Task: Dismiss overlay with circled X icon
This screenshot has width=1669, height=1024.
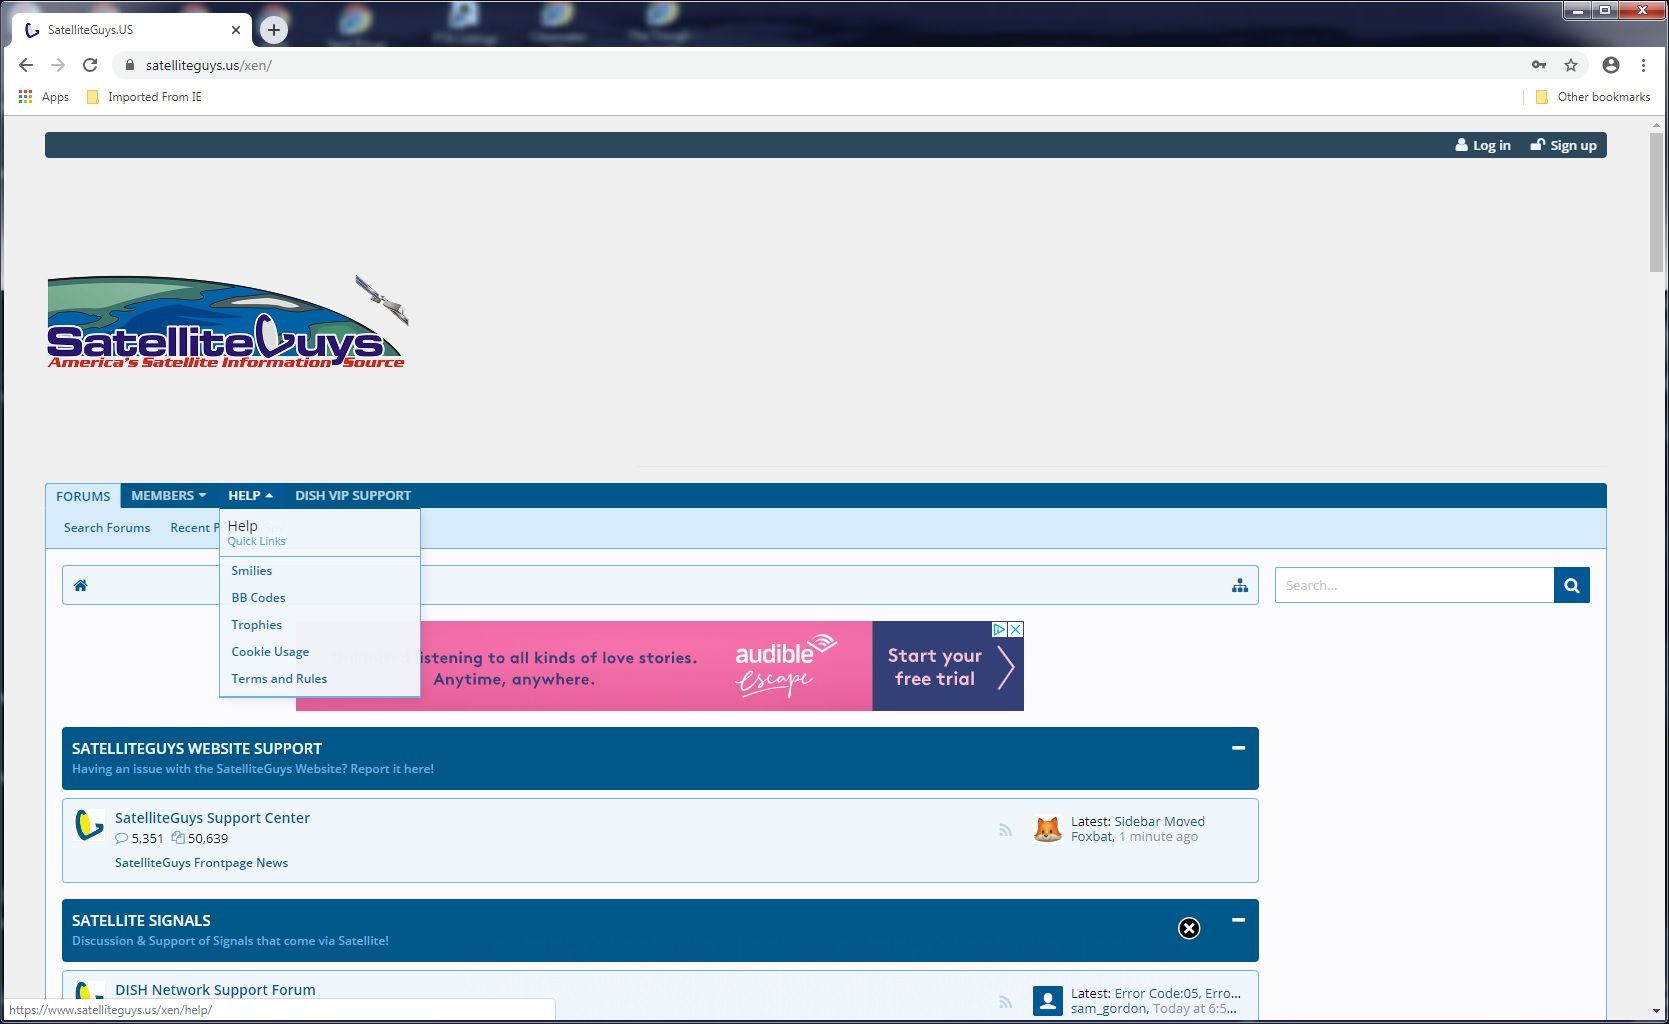Action: tap(1189, 929)
